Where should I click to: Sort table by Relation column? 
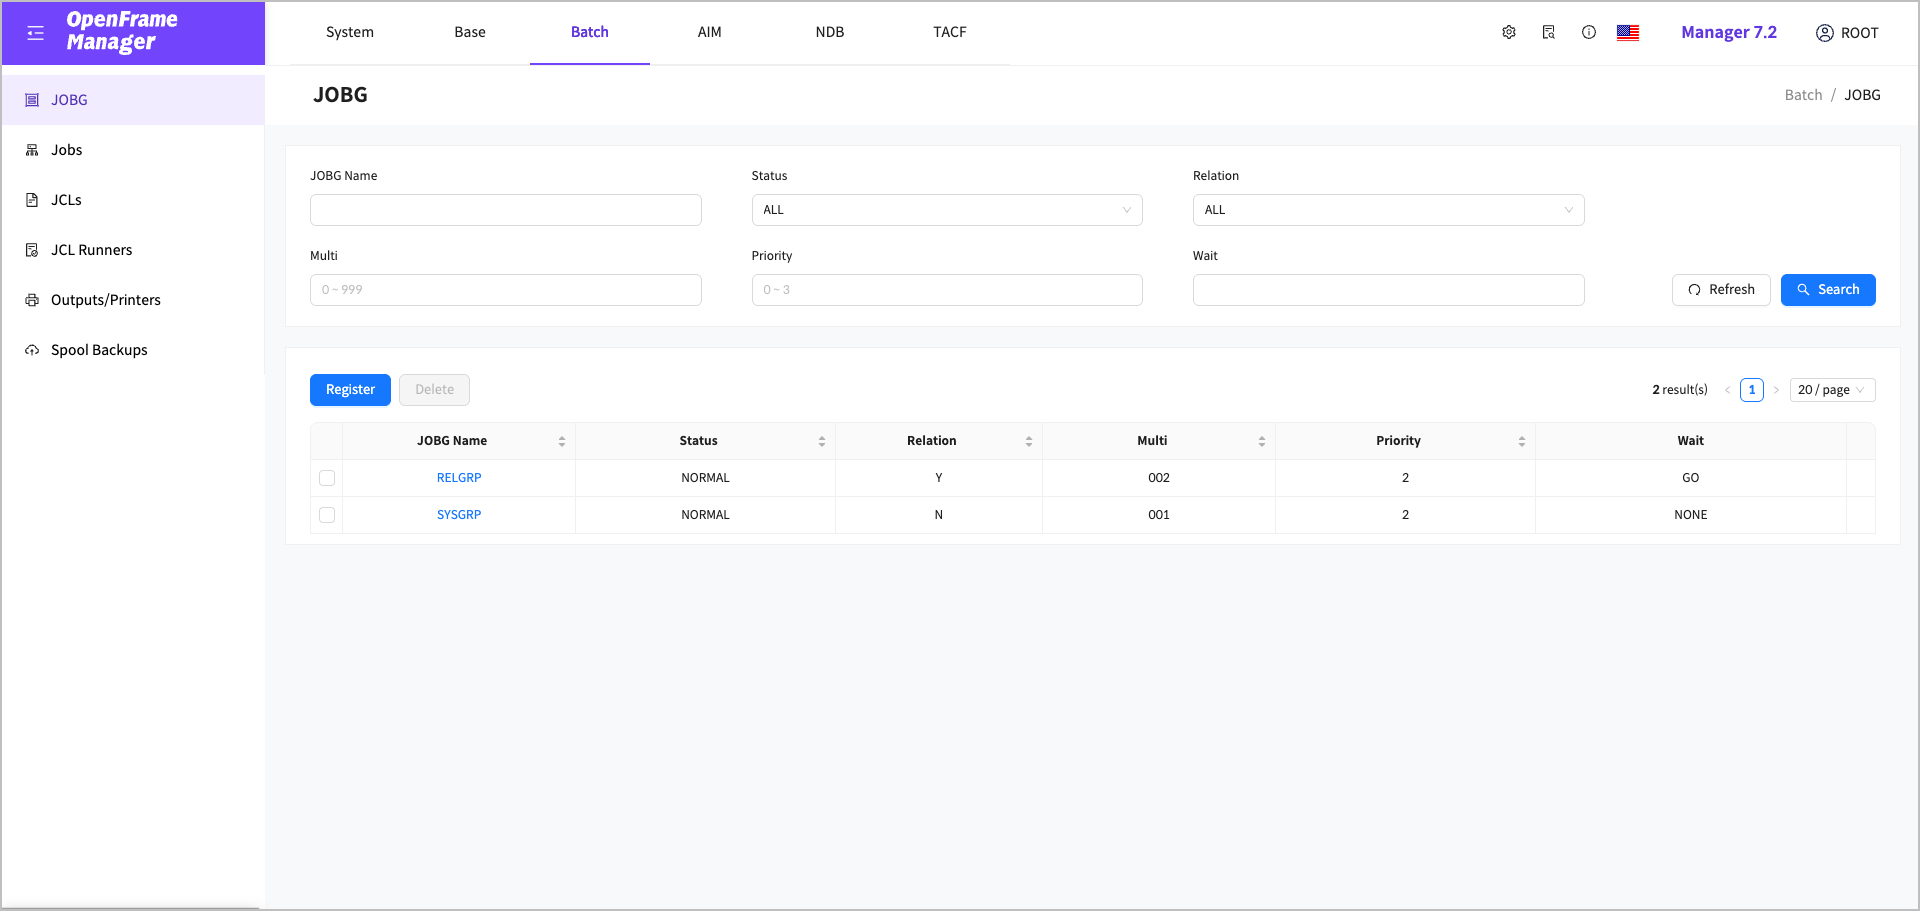pyautogui.click(x=1029, y=441)
